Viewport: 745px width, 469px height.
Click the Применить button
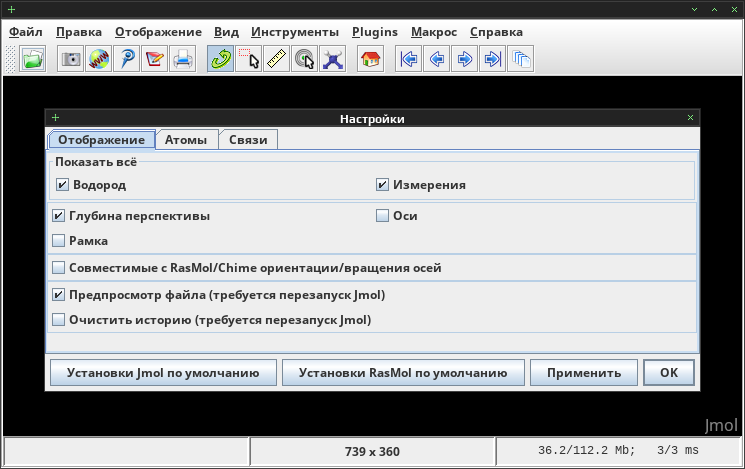(584, 373)
